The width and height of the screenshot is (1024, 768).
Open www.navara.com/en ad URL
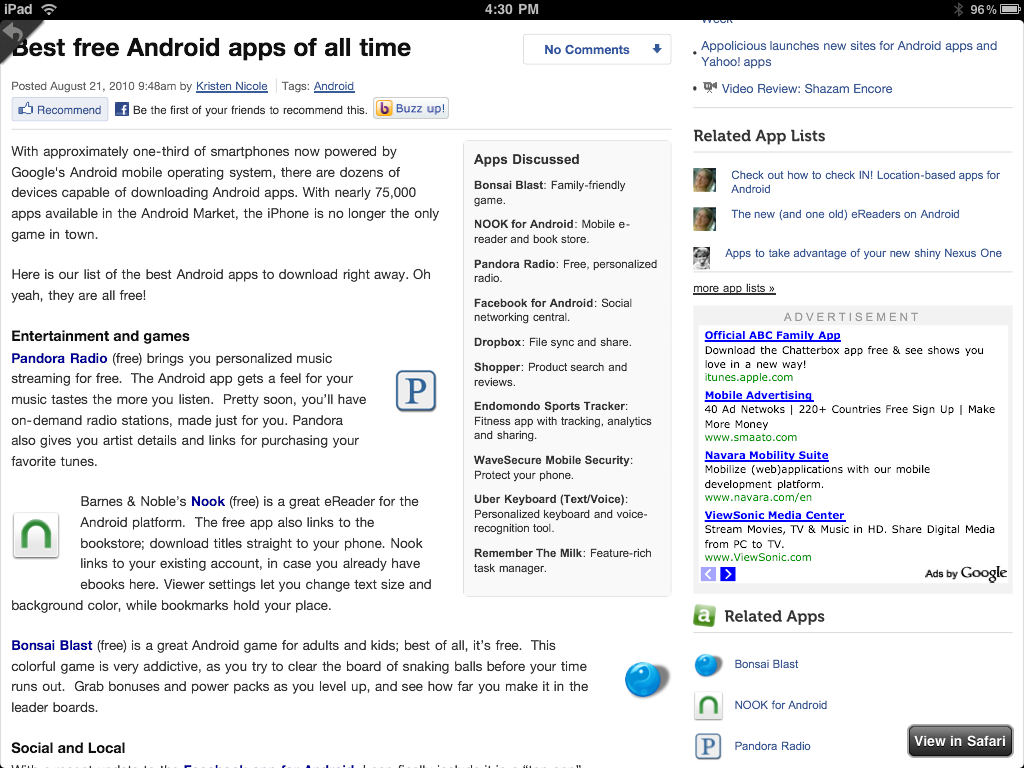[x=758, y=498]
